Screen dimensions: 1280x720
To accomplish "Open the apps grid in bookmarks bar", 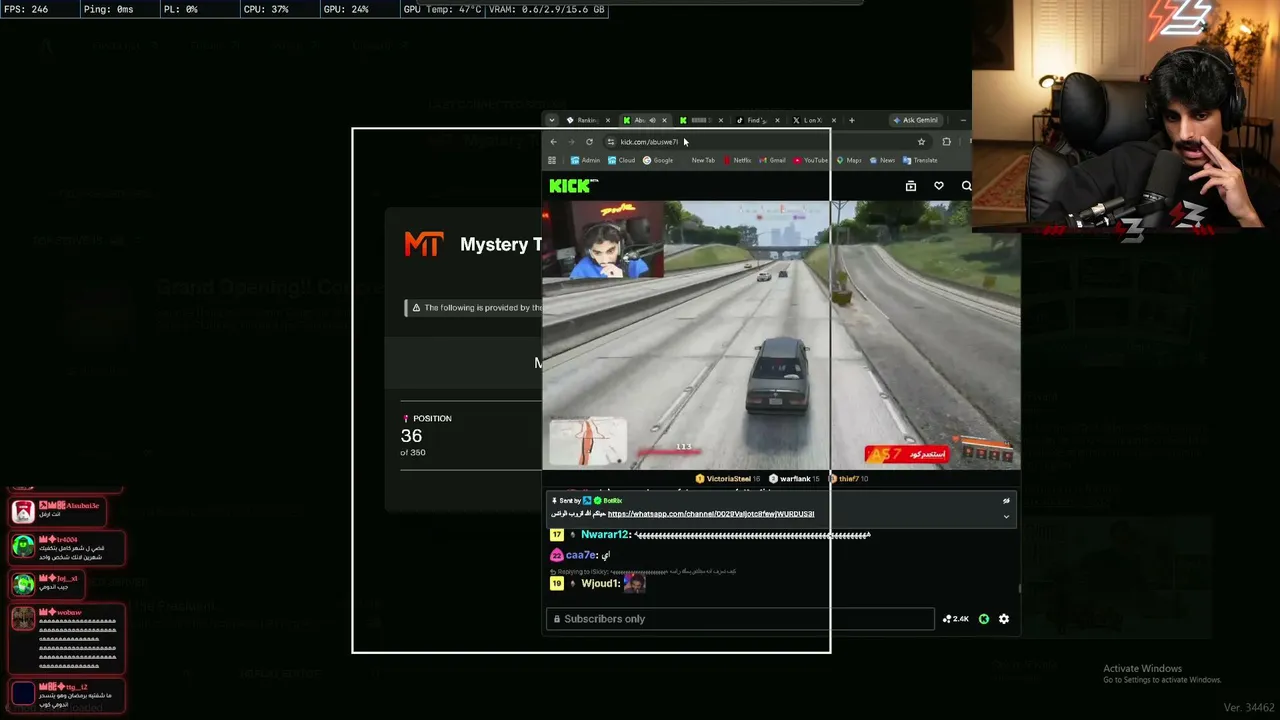I will [551, 160].
